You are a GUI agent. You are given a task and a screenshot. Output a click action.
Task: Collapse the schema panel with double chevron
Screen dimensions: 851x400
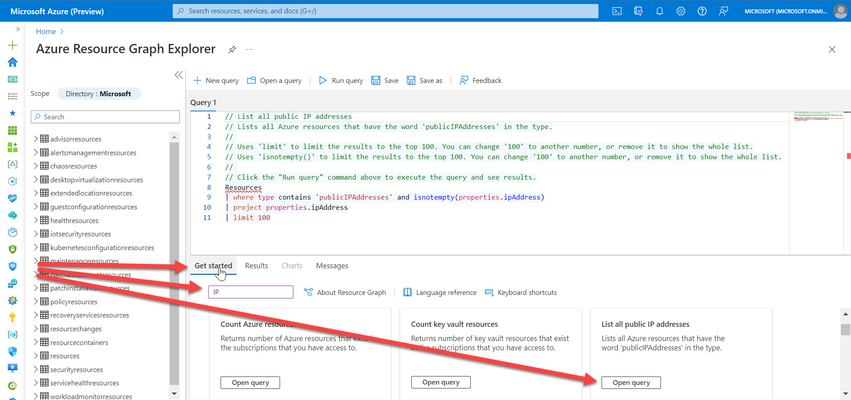pyautogui.click(x=178, y=75)
